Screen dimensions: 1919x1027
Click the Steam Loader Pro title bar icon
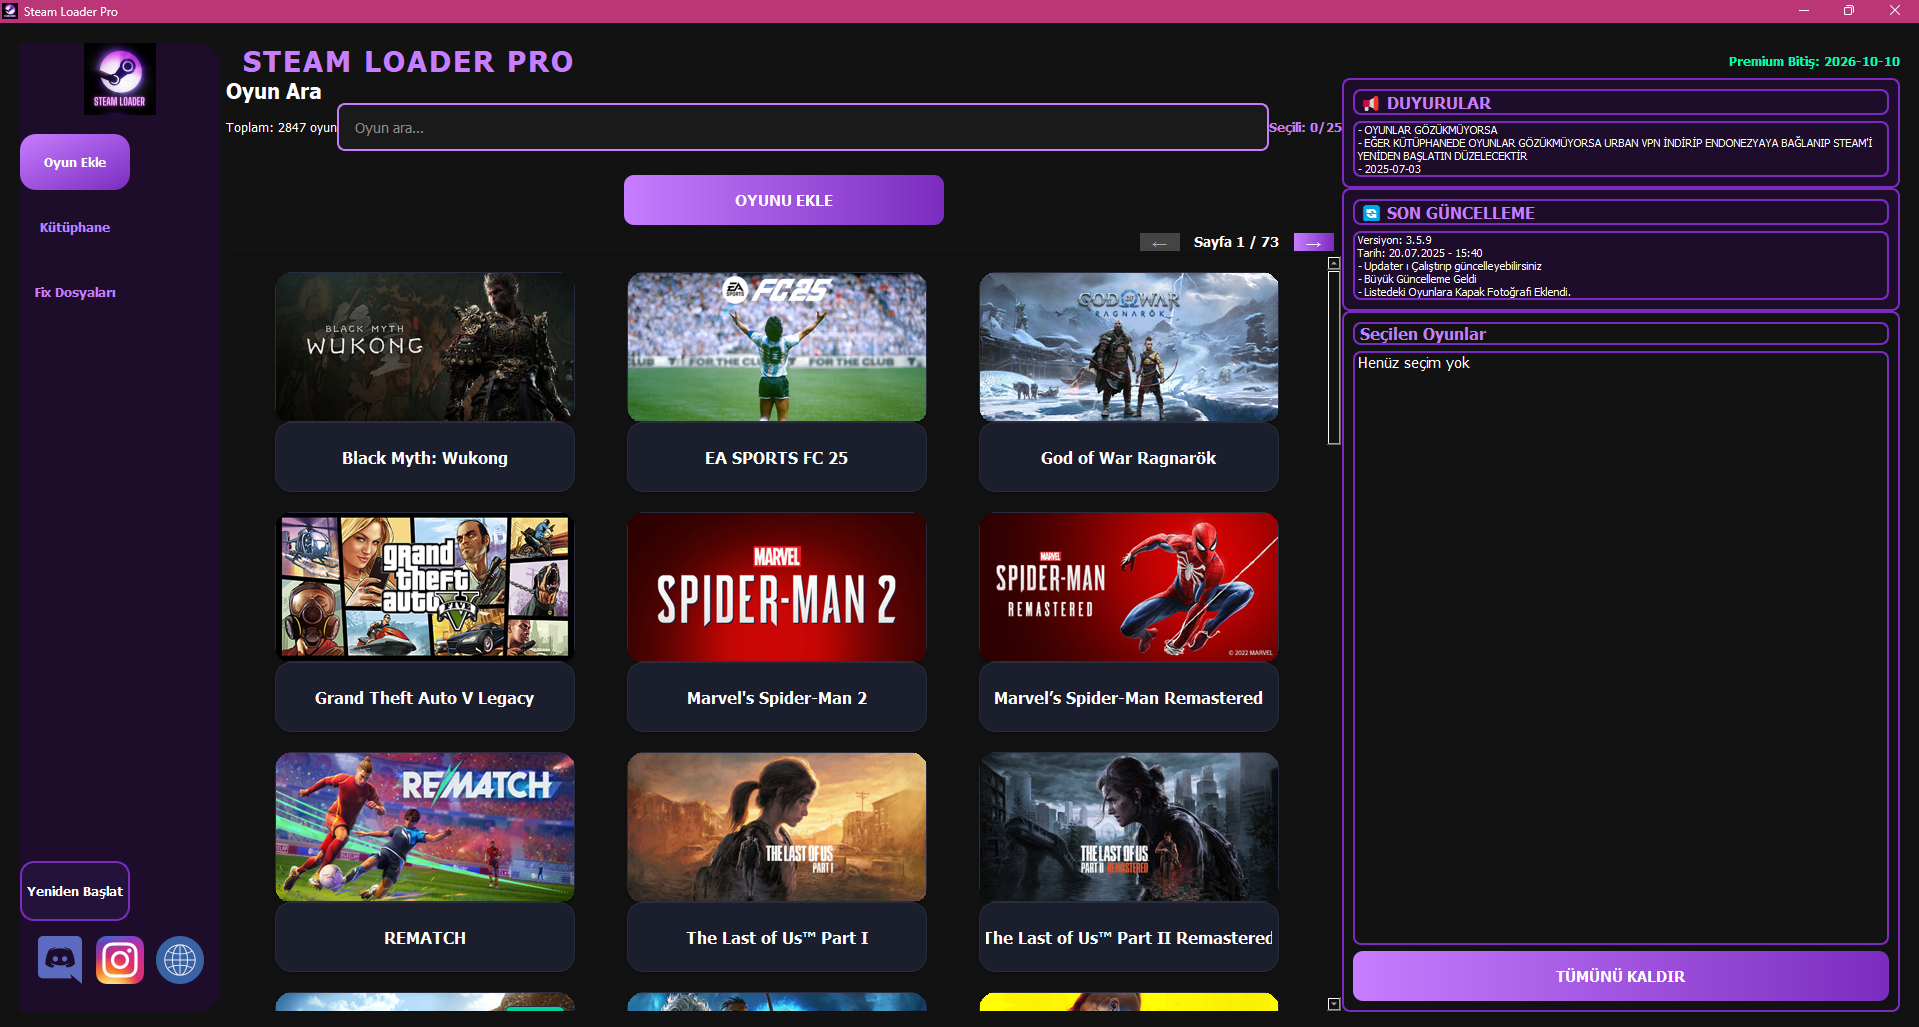(x=10, y=11)
